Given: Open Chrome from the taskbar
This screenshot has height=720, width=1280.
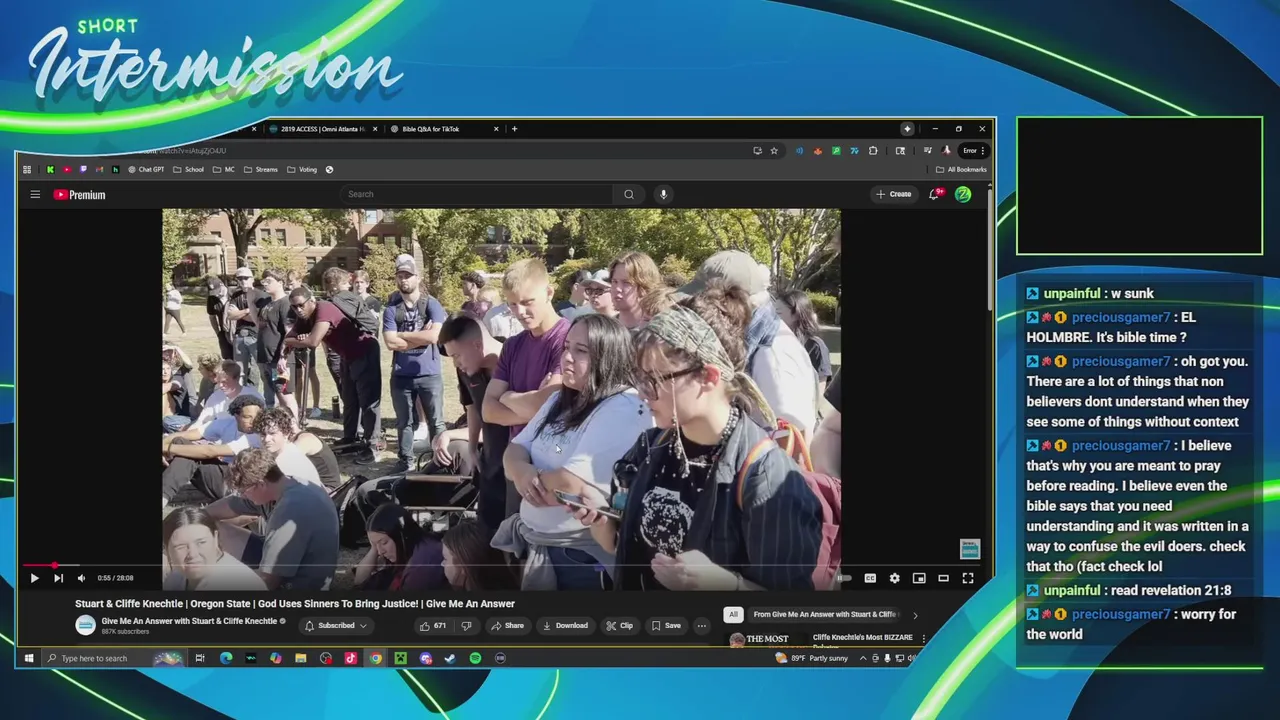Looking at the screenshot, I should tap(376, 658).
